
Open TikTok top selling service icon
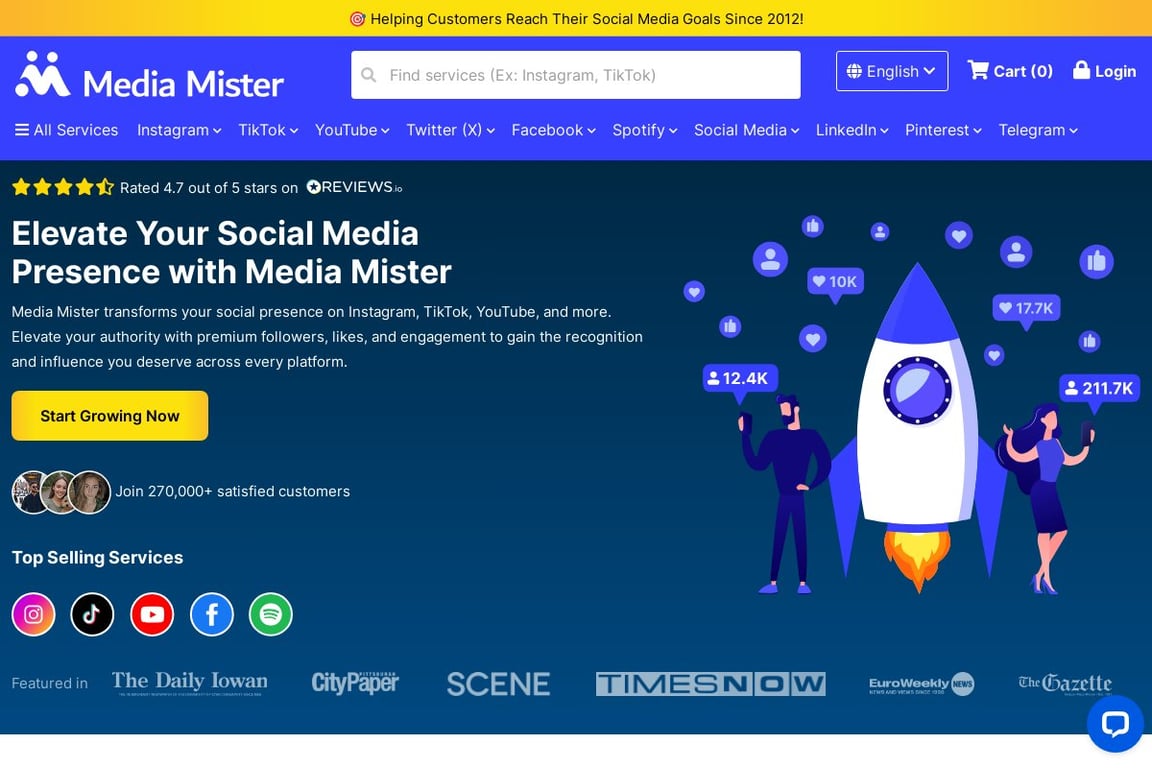pyautogui.click(x=93, y=614)
